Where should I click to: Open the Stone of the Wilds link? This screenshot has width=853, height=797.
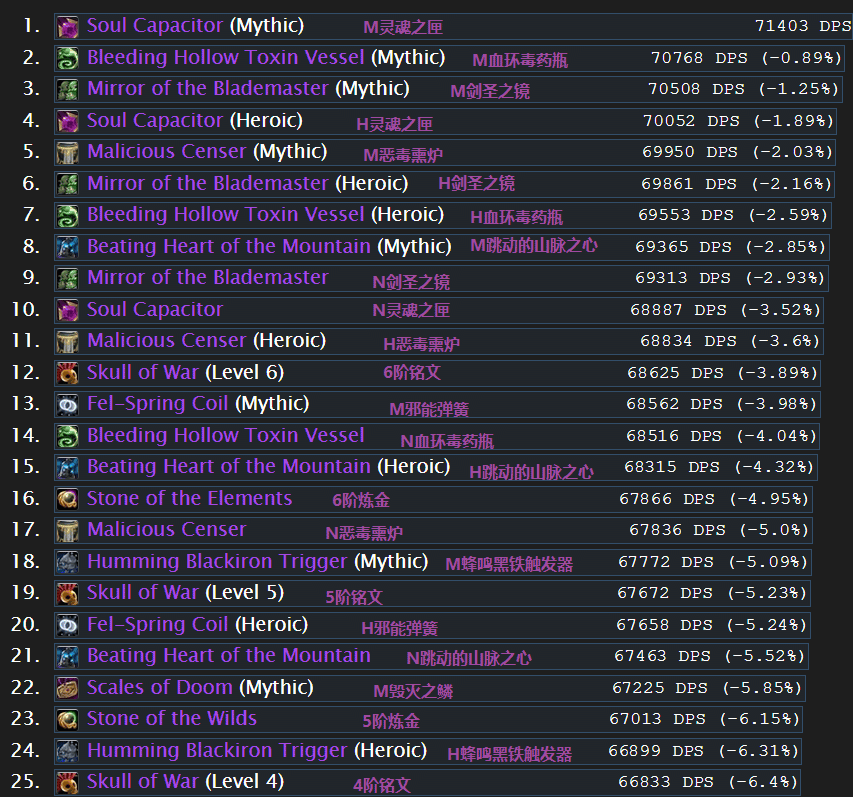click(171, 719)
